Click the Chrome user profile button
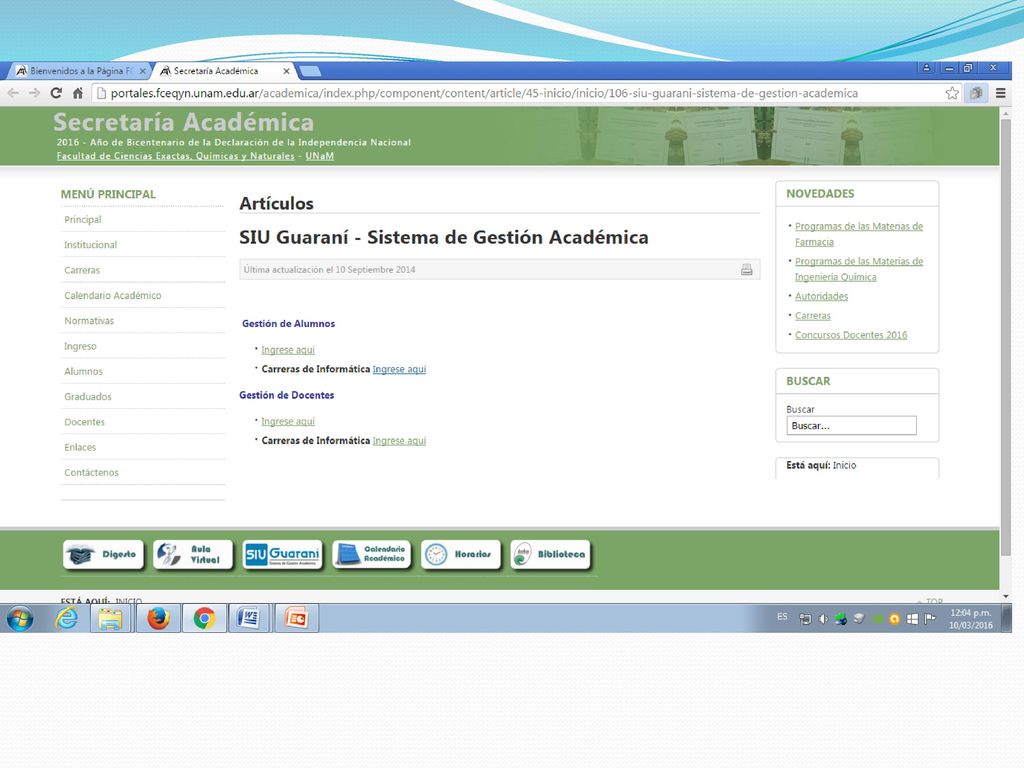This screenshot has width=1024, height=768. pyautogui.click(x=926, y=68)
